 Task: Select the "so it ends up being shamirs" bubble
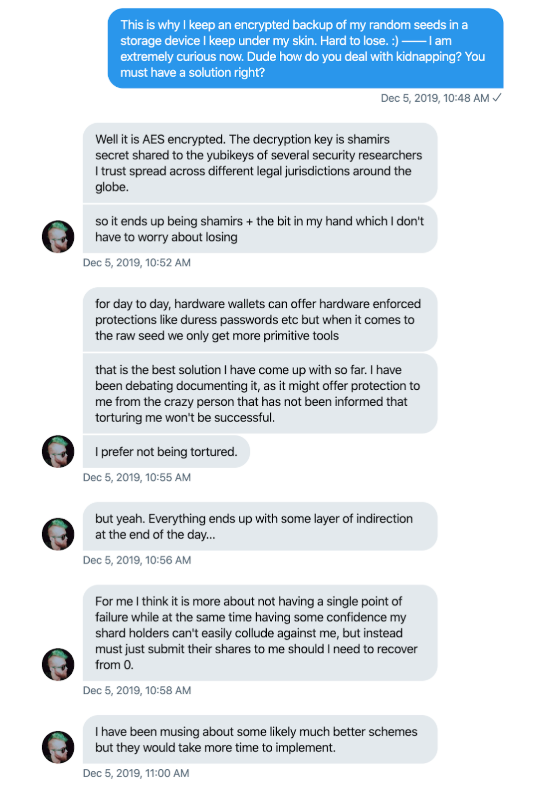pos(260,229)
